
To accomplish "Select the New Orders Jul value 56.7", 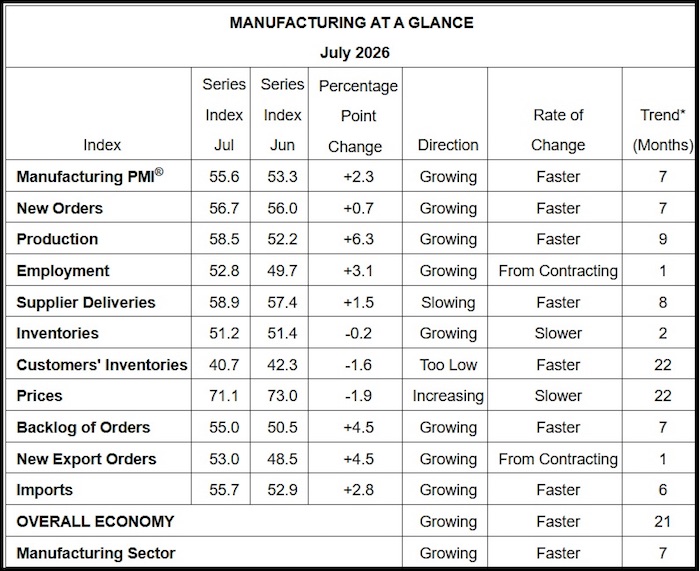I will pos(224,208).
